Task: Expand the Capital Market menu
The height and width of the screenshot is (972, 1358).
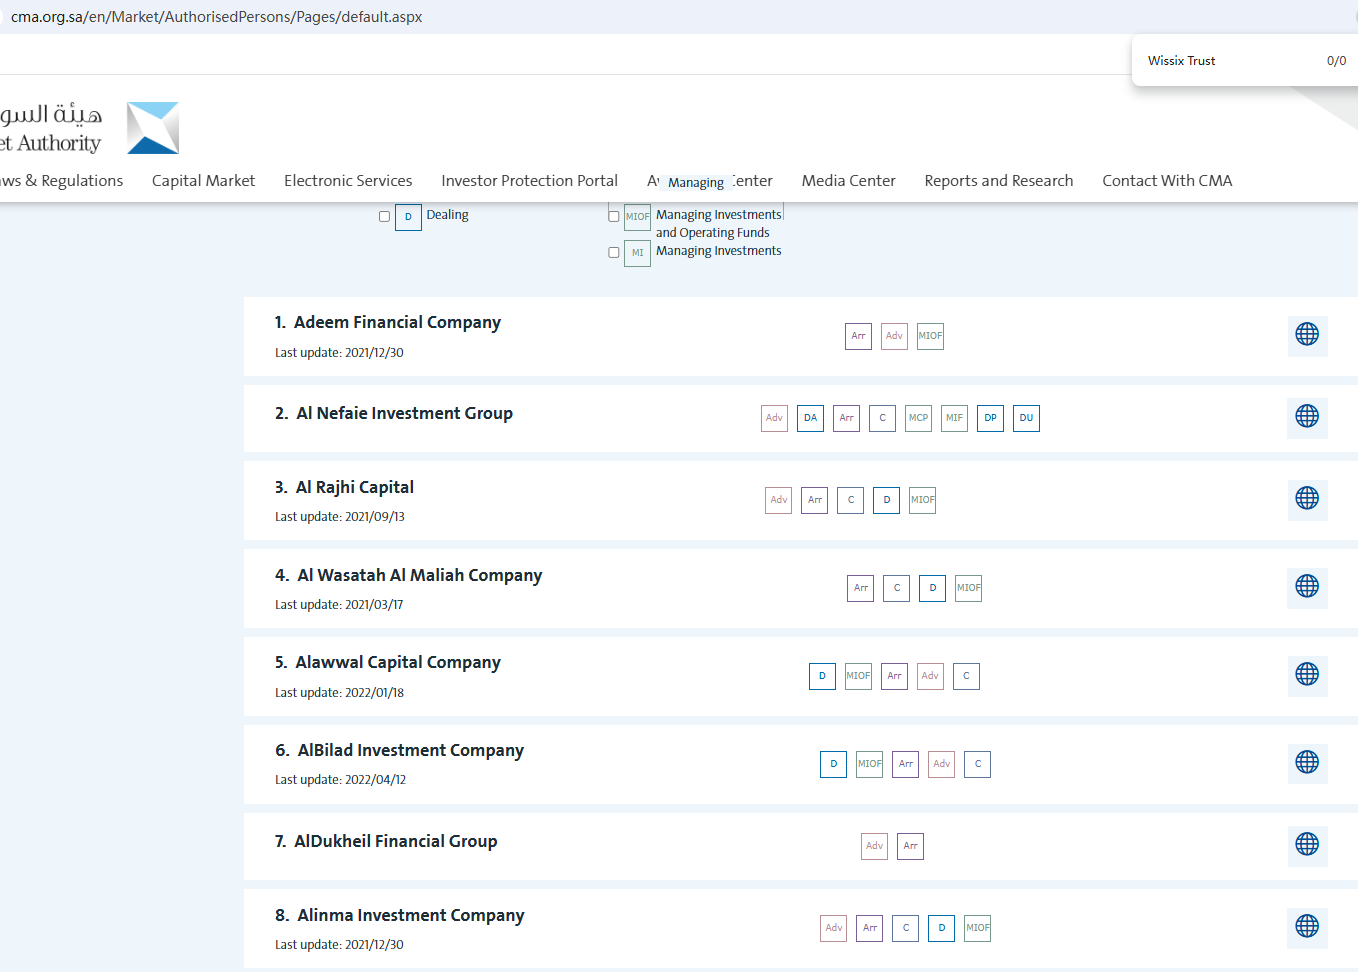Action: pyautogui.click(x=203, y=181)
